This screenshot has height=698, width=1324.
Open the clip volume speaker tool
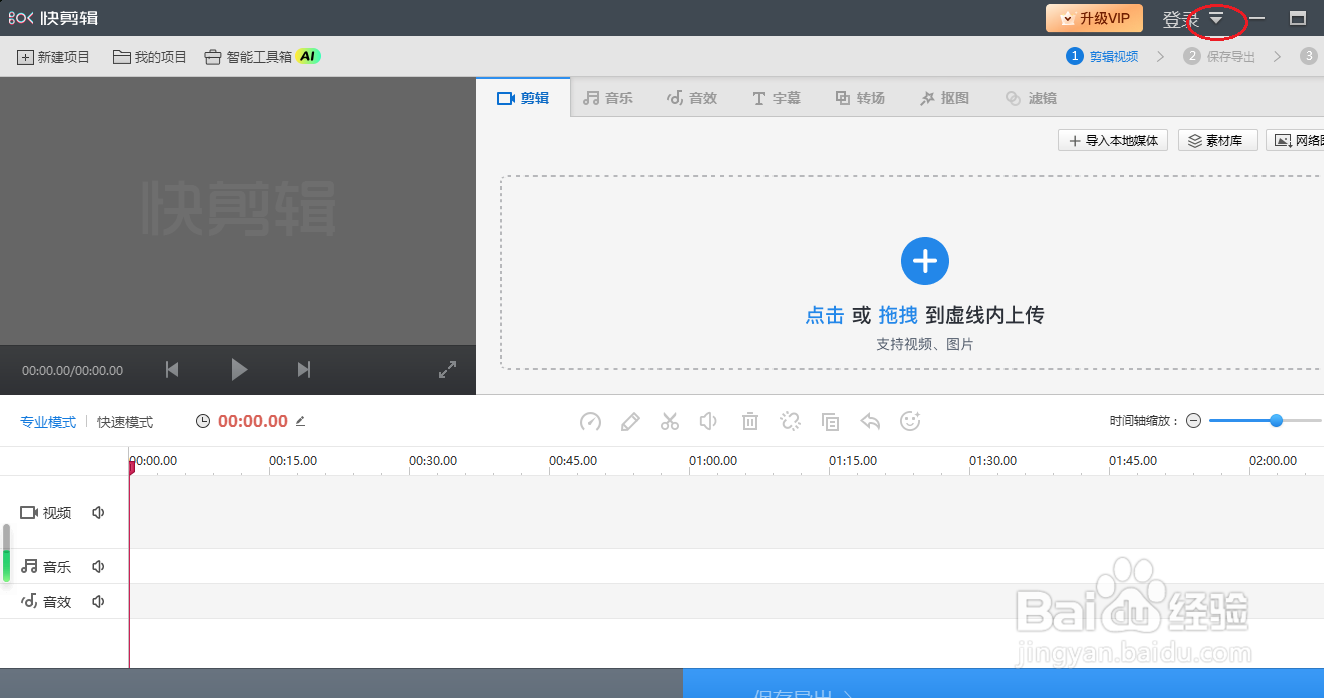click(x=709, y=421)
